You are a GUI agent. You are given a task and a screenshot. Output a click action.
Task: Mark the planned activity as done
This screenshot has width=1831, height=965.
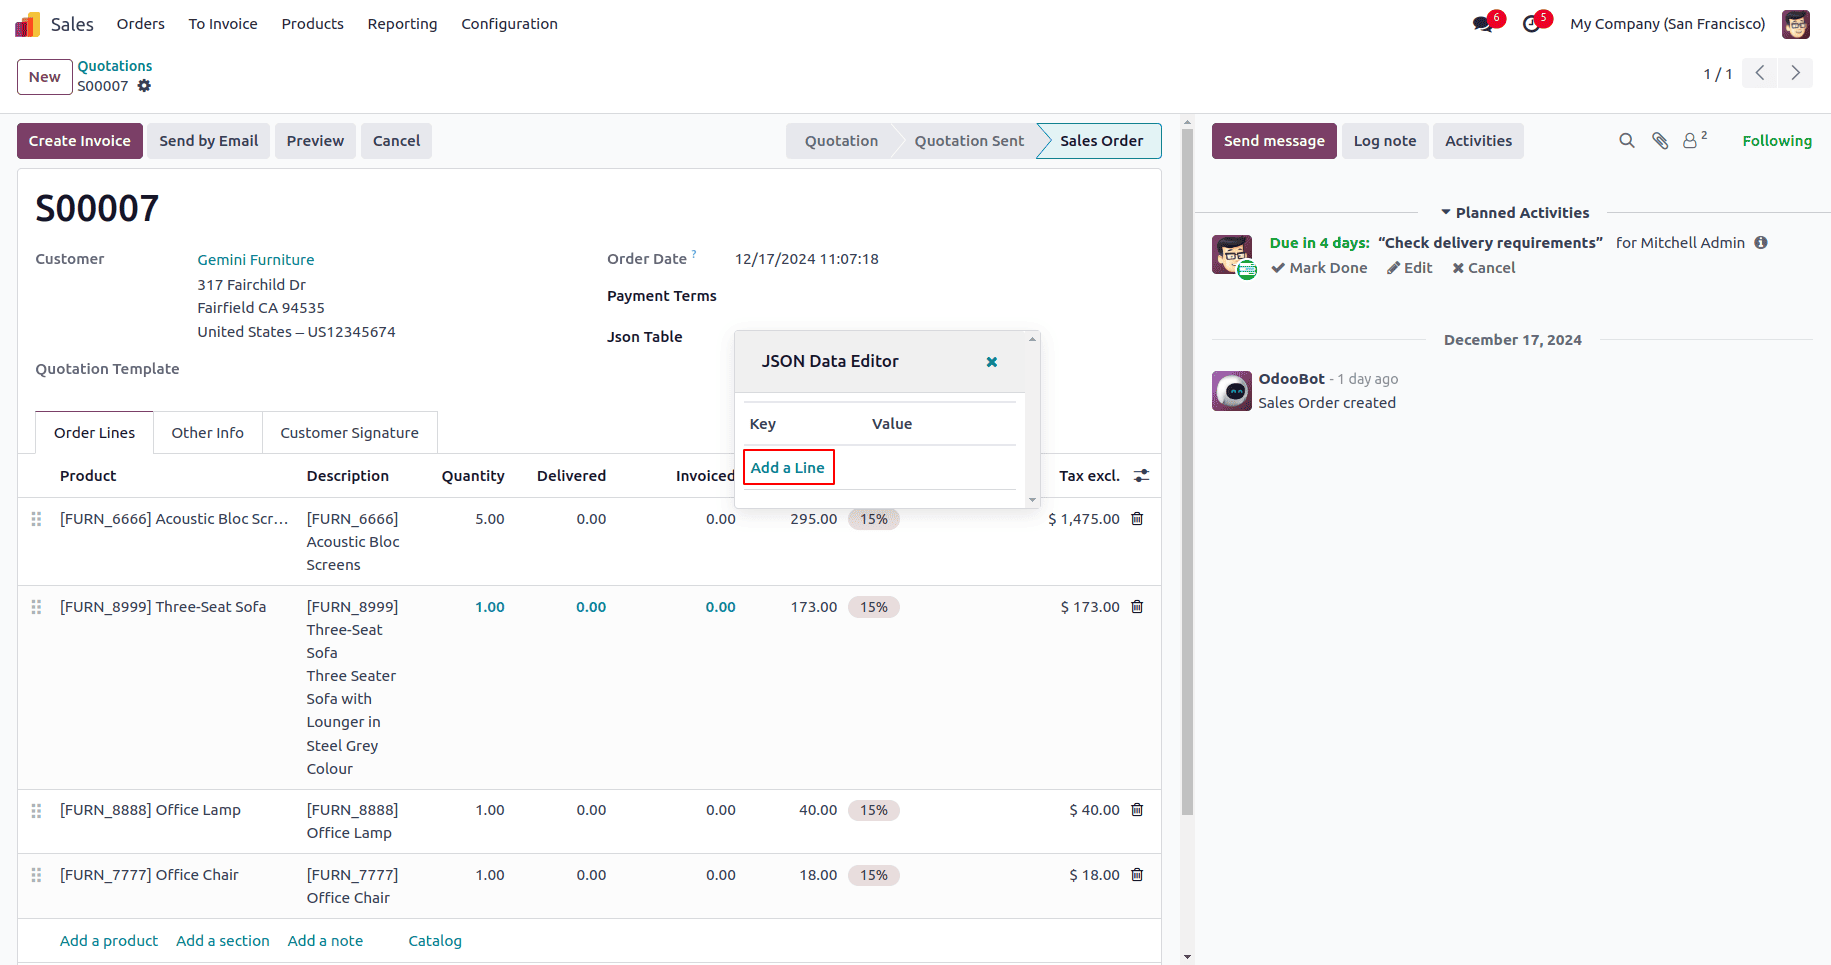click(x=1319, y=268)
